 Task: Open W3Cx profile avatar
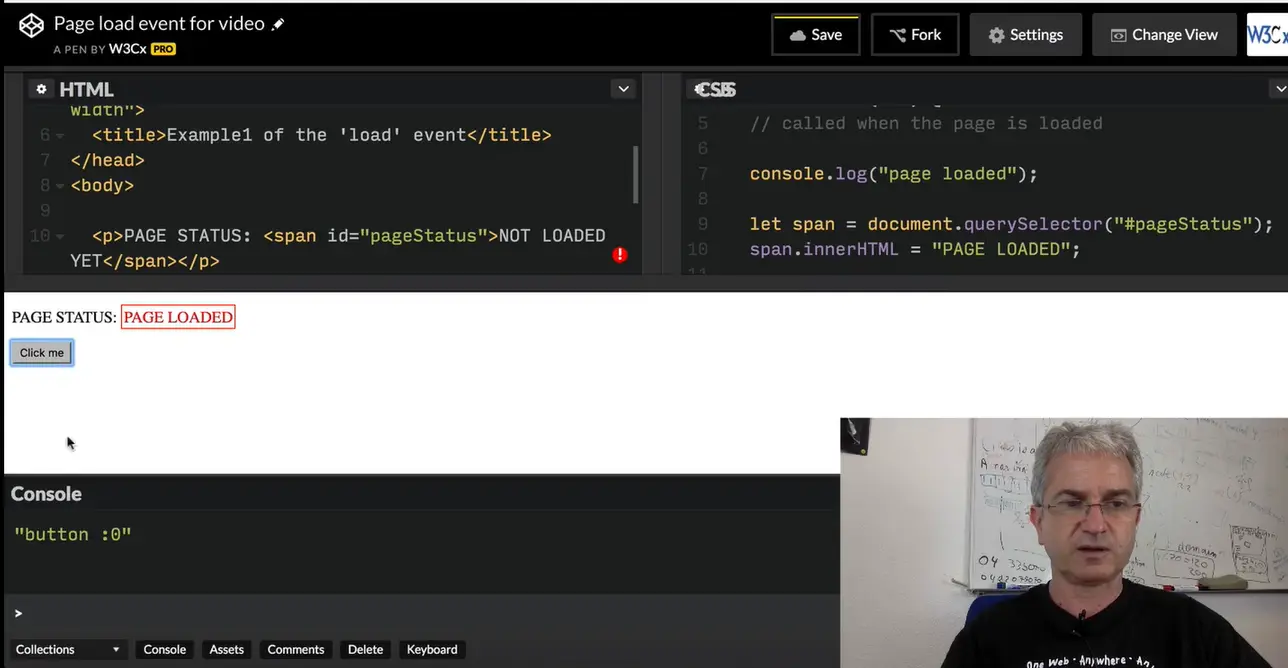[1267, 34]
